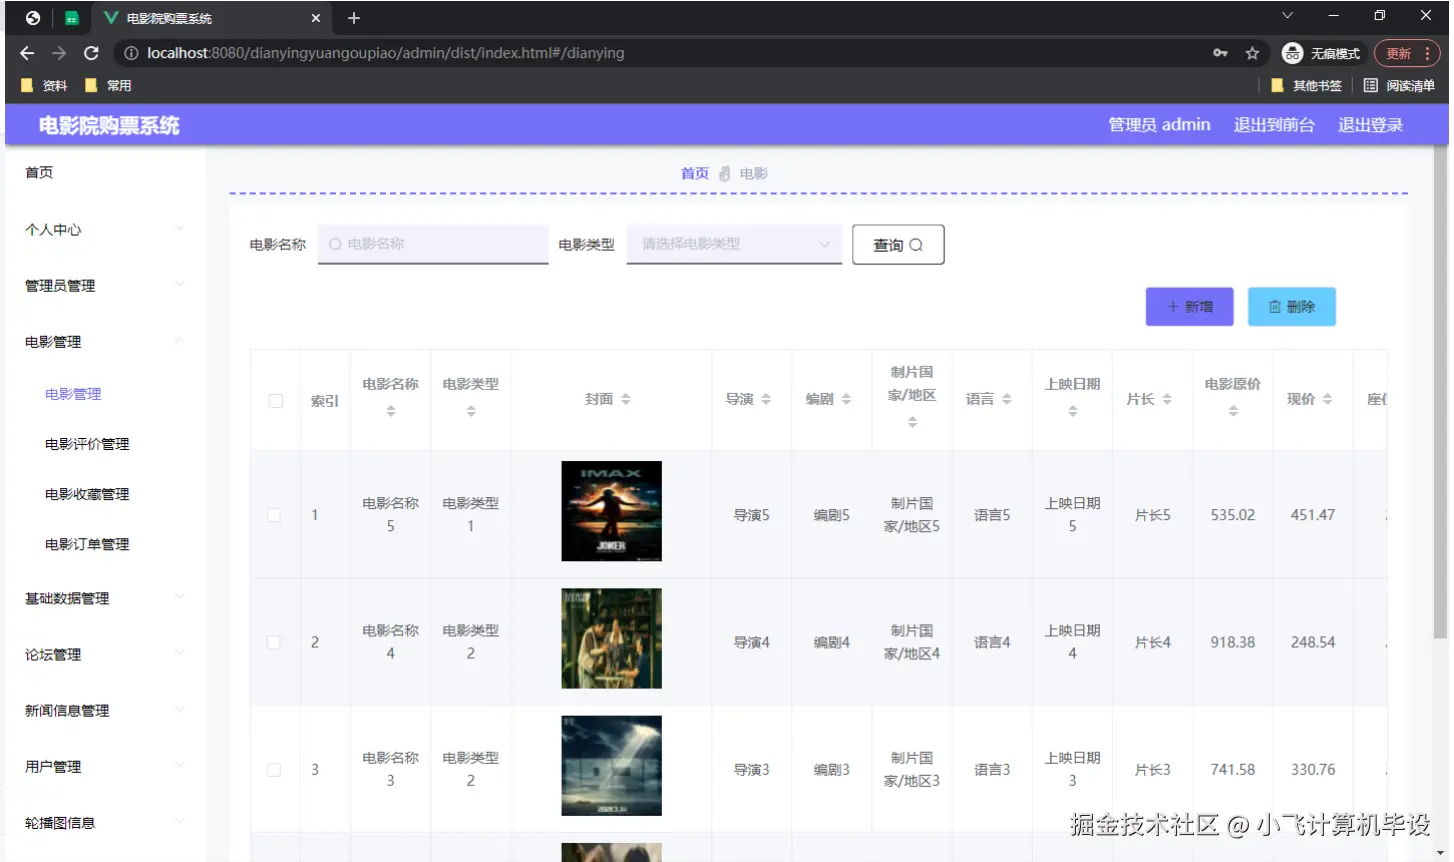Click the 新增 add button
Image resolution: width=1454 pixels, height=862 pixels.
[1190, 307]
